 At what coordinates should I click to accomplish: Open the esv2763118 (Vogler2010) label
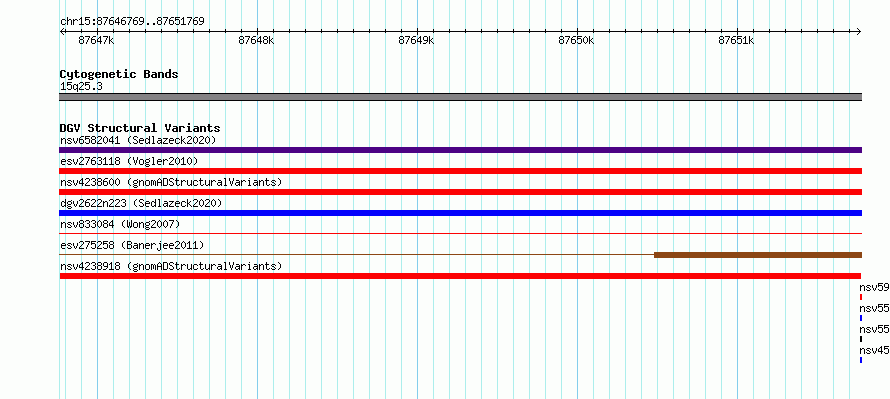(x=129, y=161)
